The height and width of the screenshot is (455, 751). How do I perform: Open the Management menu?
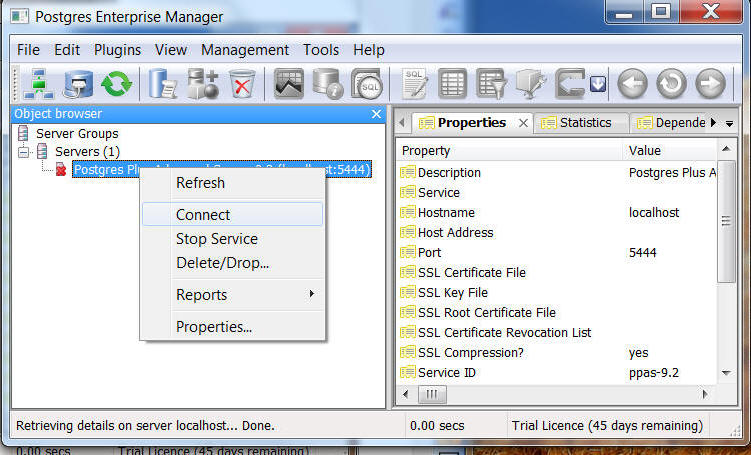[x=245, y=49]
